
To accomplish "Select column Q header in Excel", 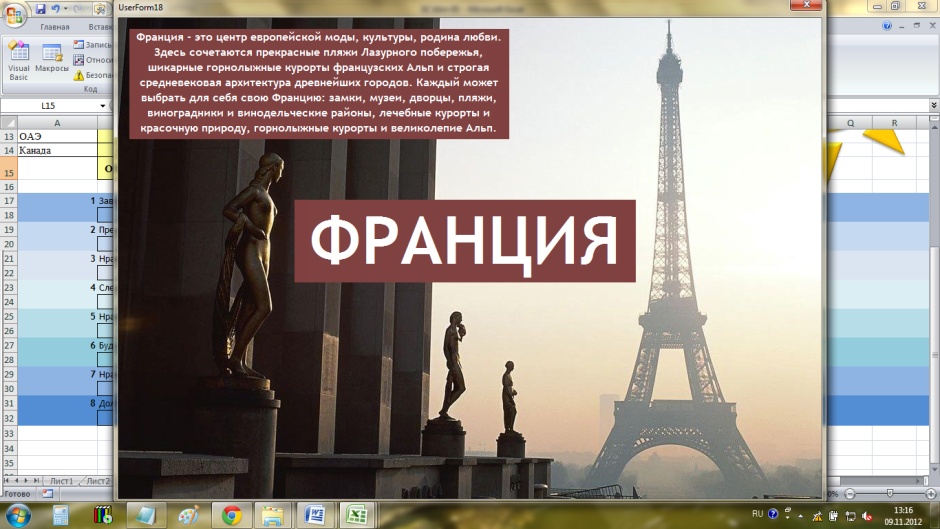I will [850, 123].
